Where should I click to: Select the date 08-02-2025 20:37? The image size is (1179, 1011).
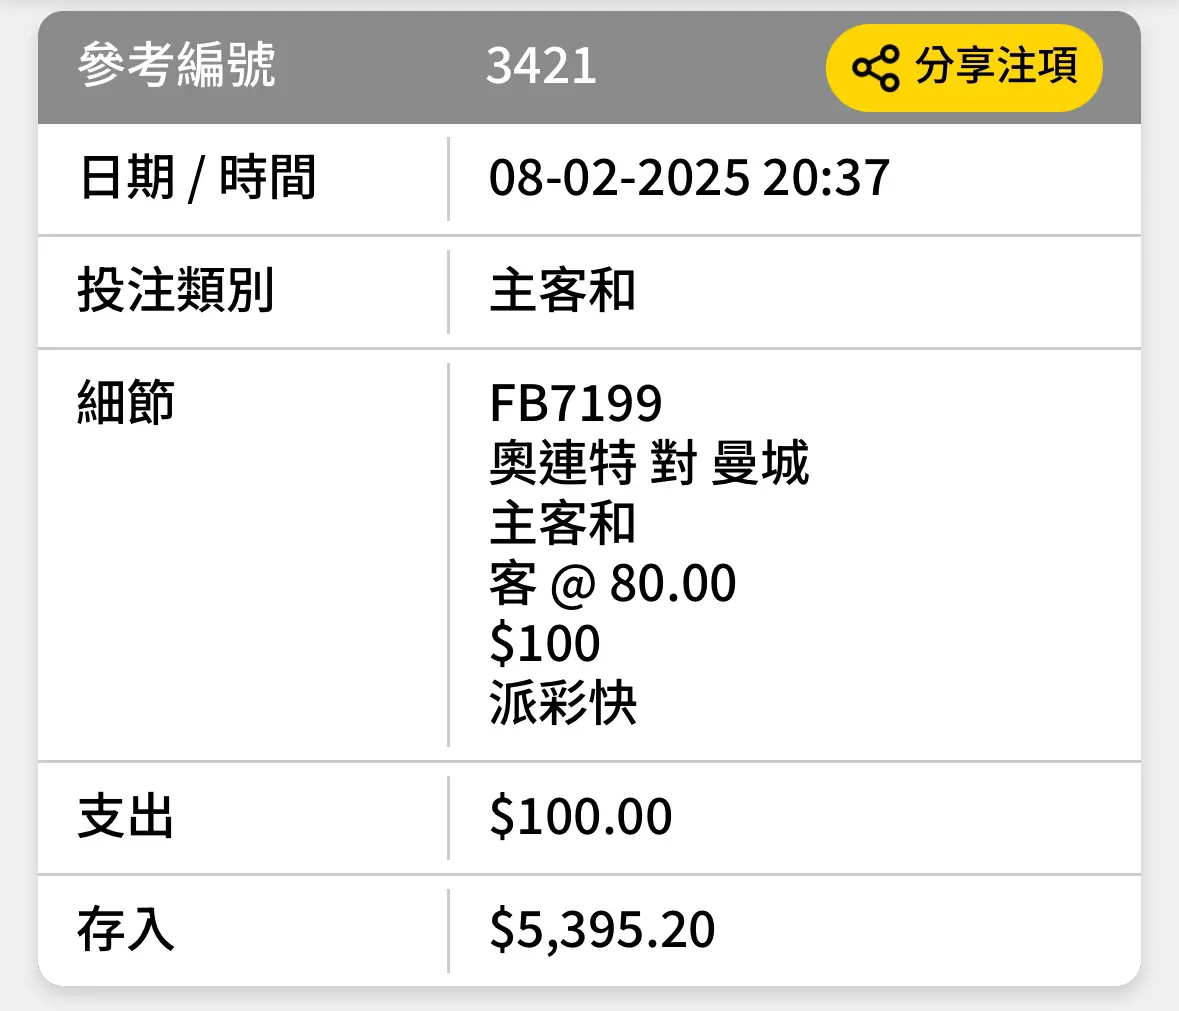coord(690,178)
